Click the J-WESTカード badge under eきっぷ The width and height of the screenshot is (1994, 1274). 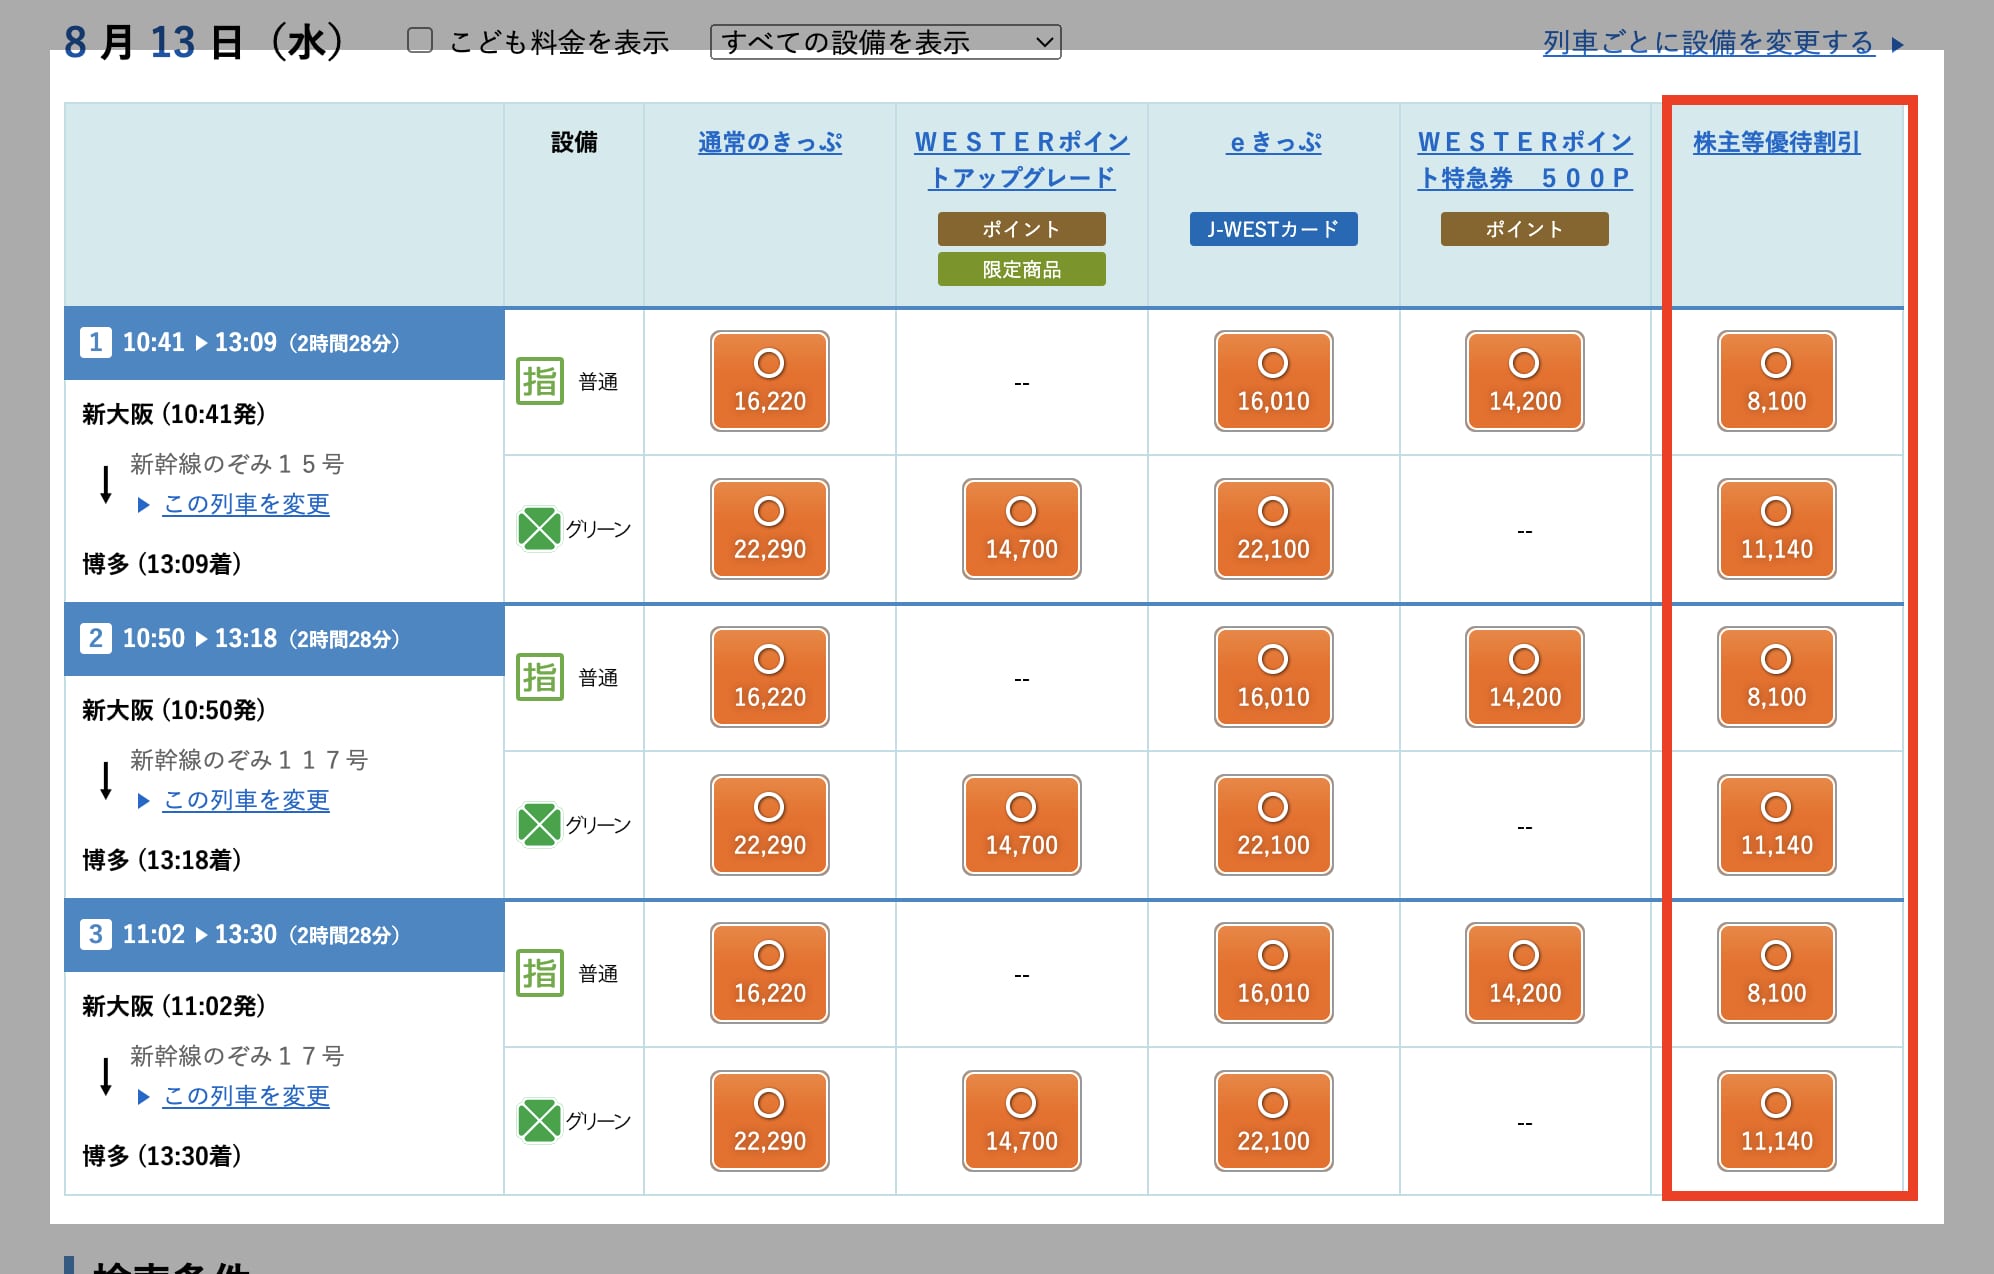click(x=1273, y=229)
